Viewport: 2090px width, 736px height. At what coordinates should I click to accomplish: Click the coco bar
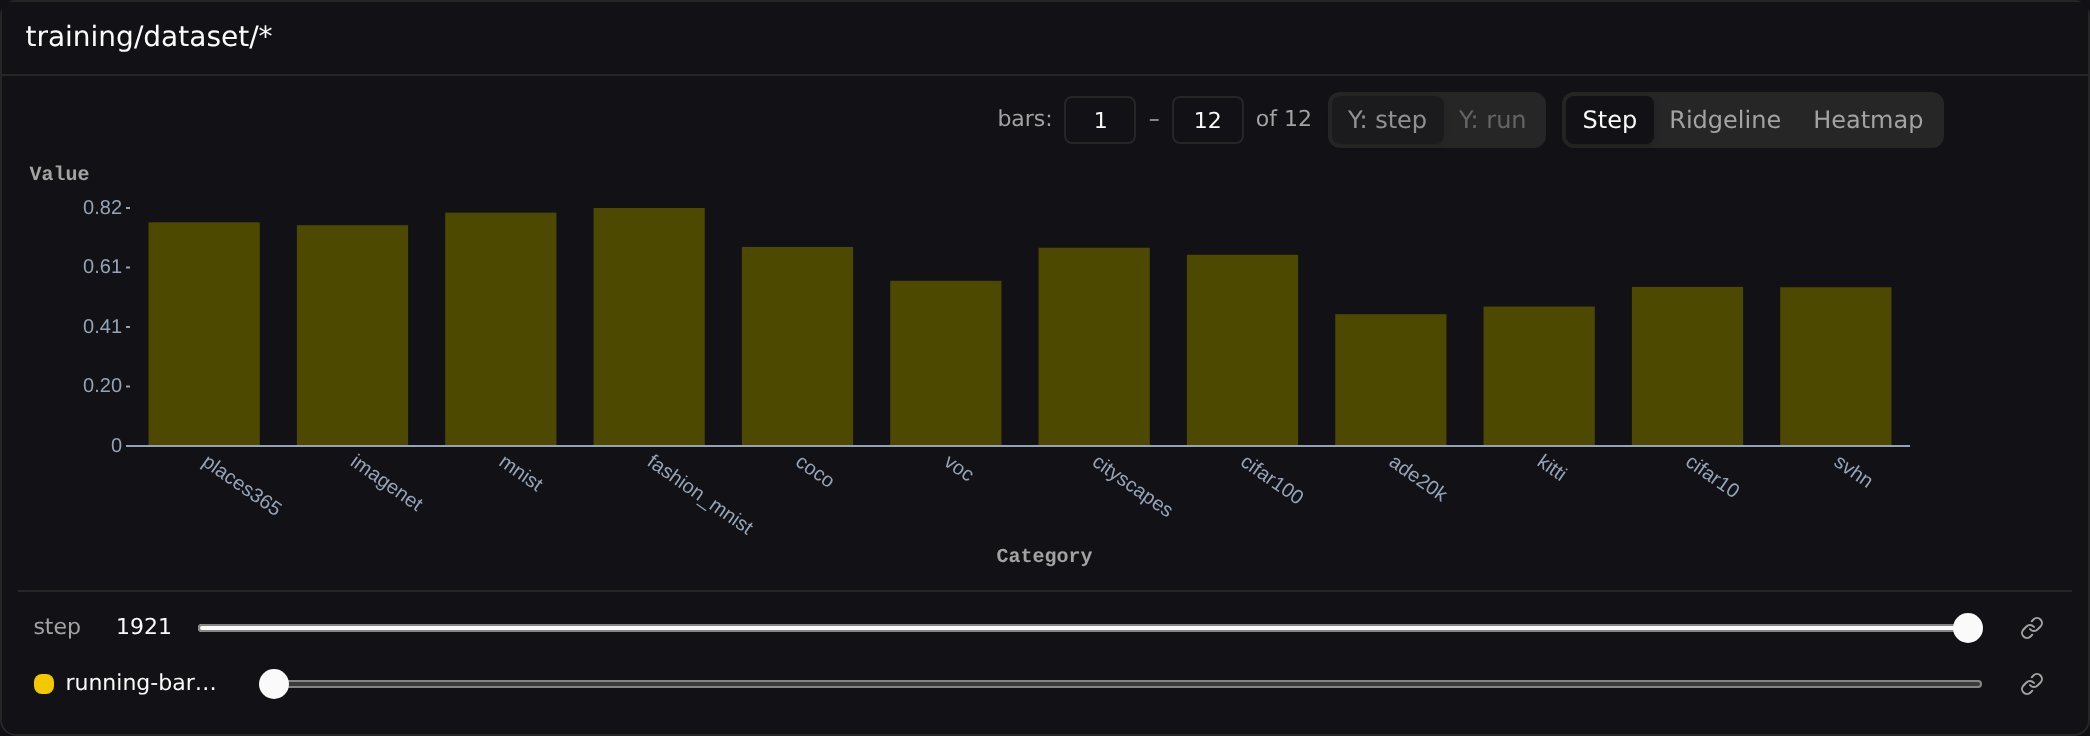[797, 346]
